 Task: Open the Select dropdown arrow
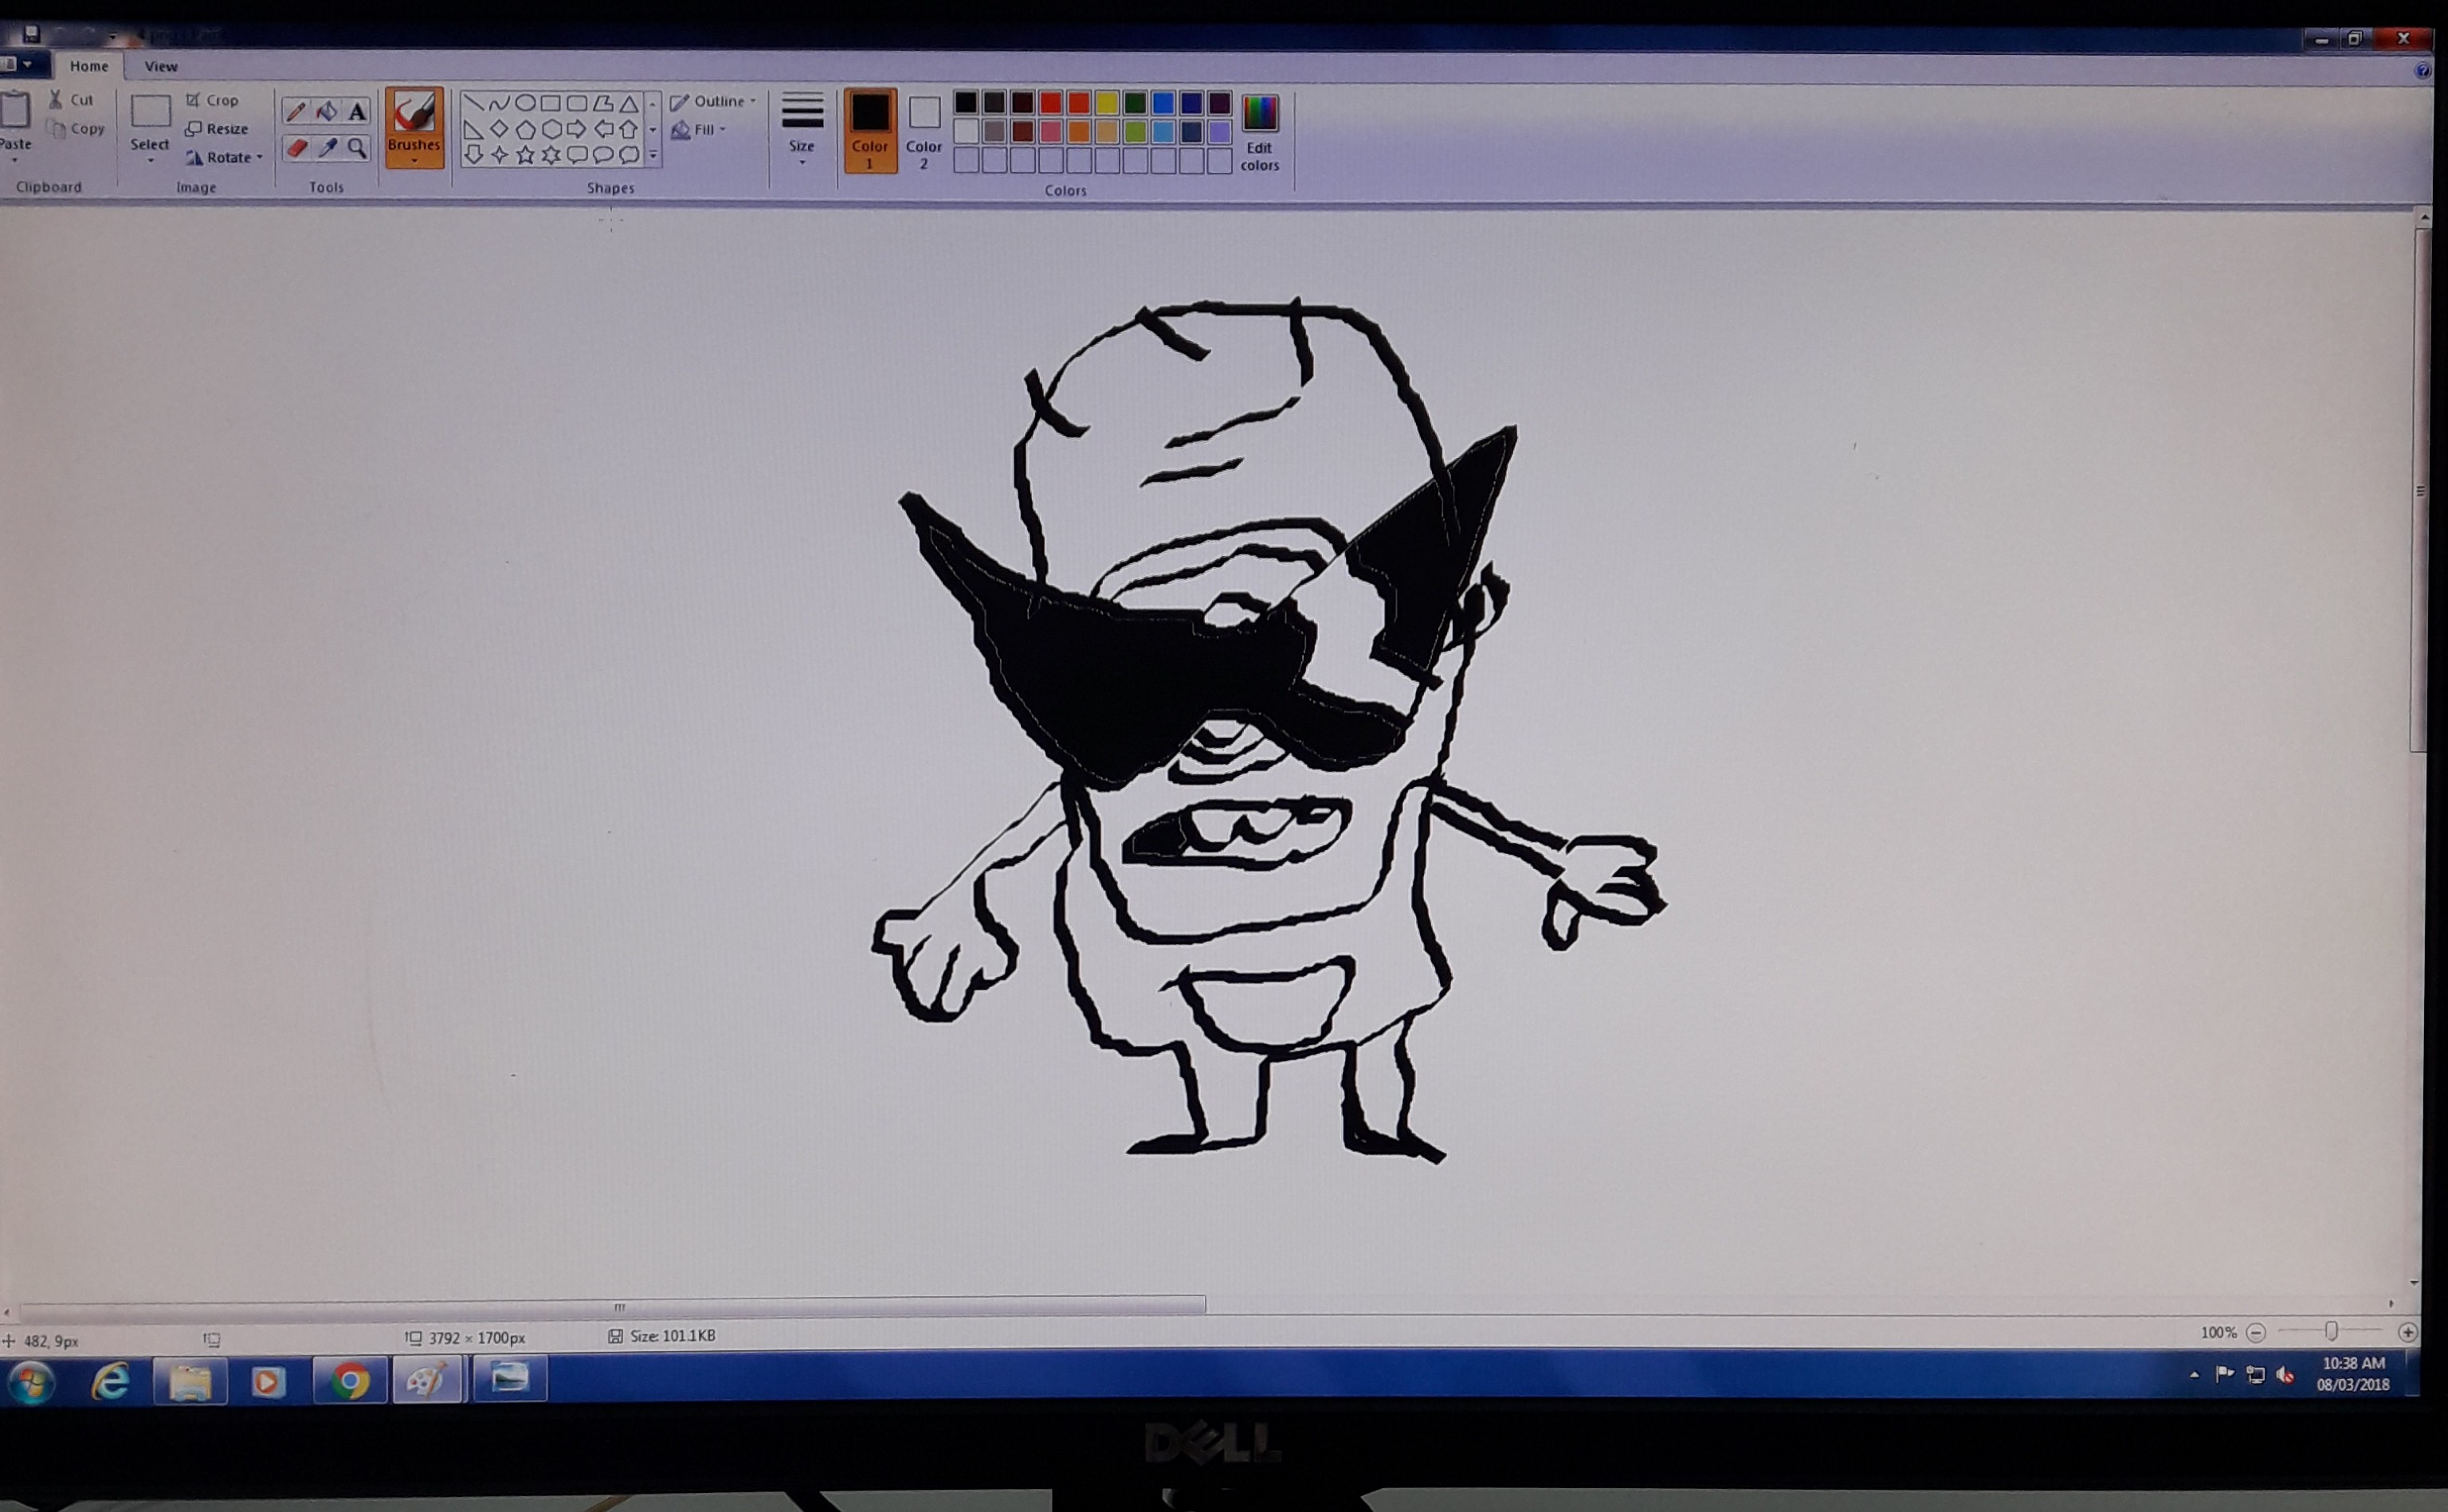[x=150, y=160]
